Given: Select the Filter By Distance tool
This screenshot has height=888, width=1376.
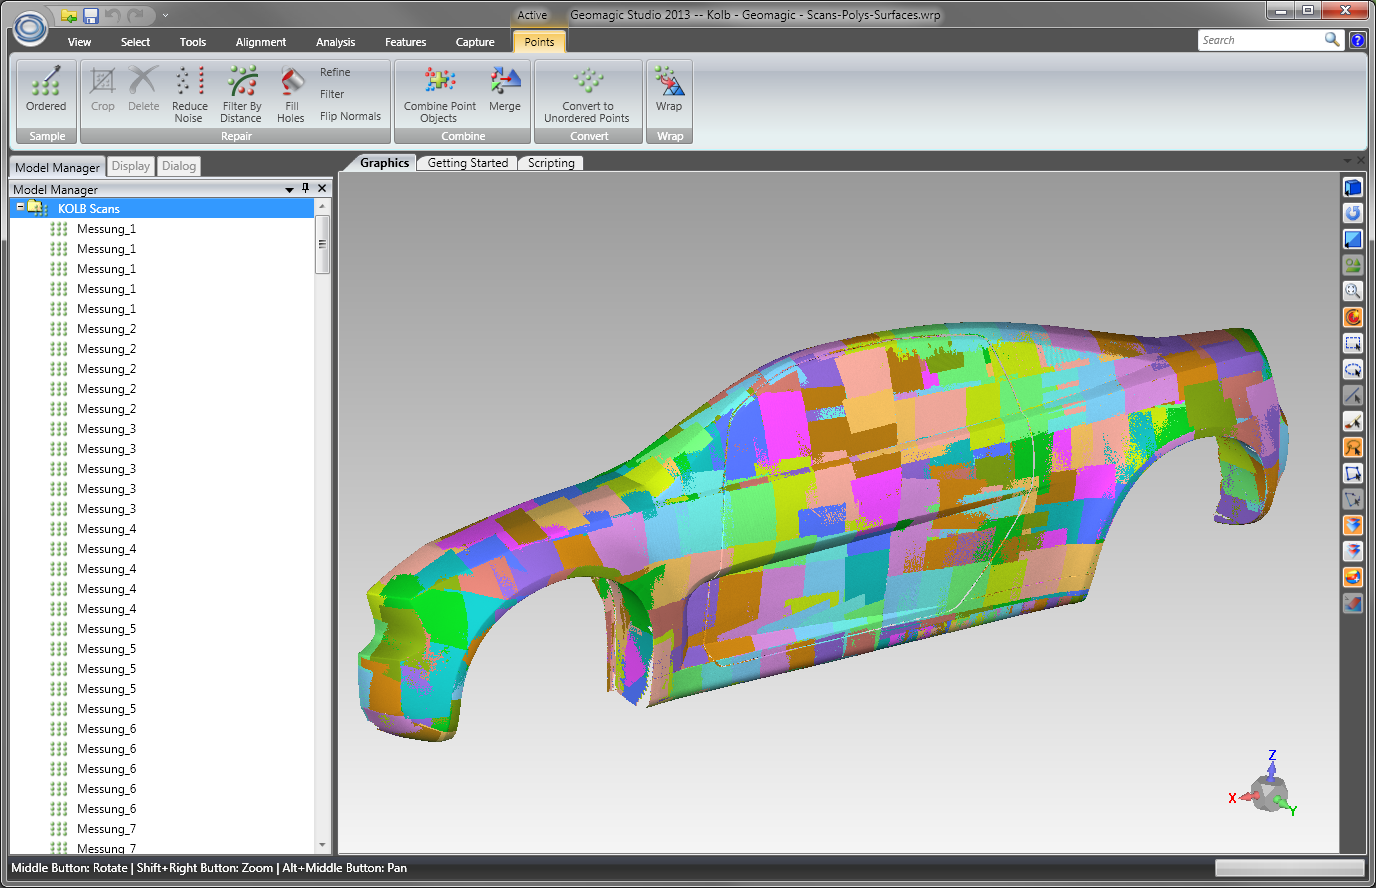Looking at the screenshot, I should coord(241,94).
